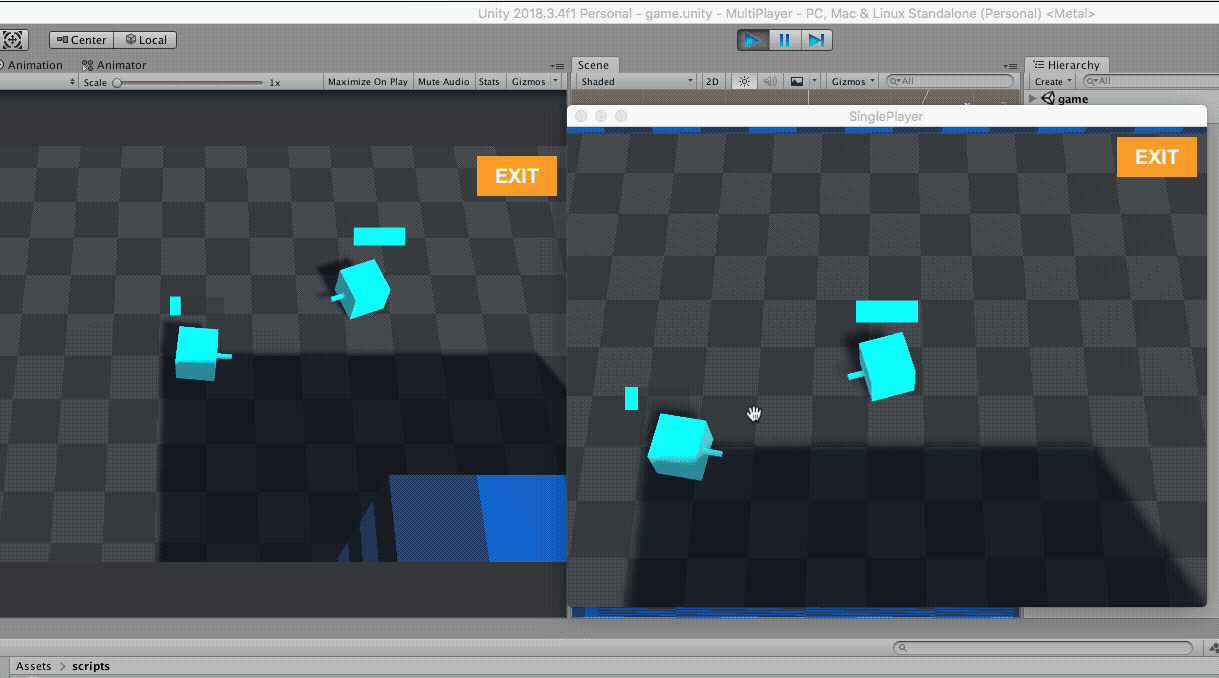
Task: Focus the Scene view search field
Action: [x=949, y=82]
